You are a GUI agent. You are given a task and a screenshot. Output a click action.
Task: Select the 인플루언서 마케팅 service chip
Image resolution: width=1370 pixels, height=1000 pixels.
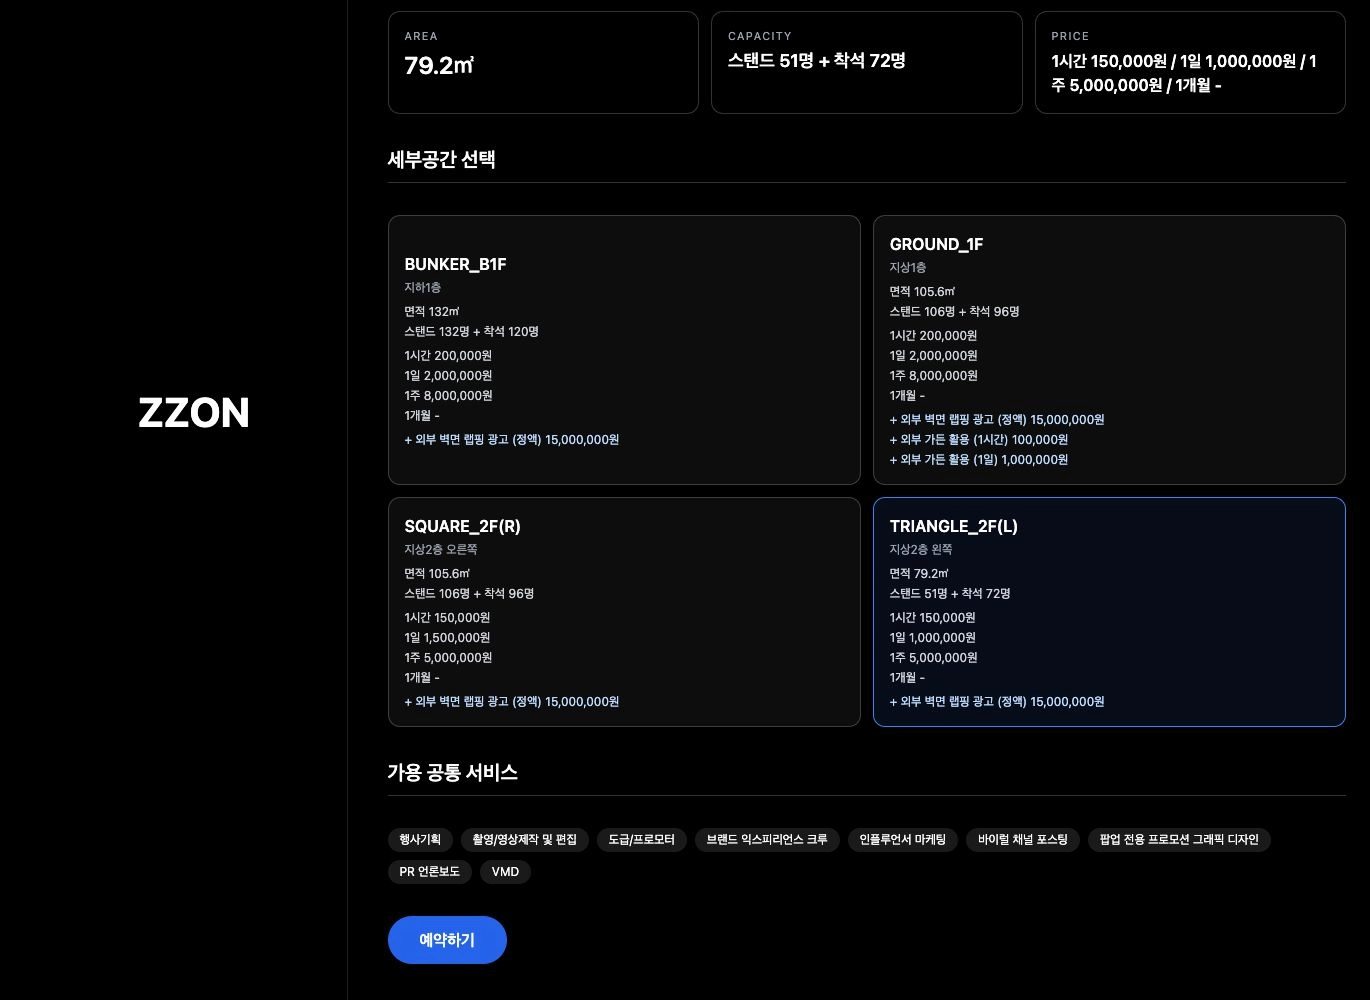point(903,840)
